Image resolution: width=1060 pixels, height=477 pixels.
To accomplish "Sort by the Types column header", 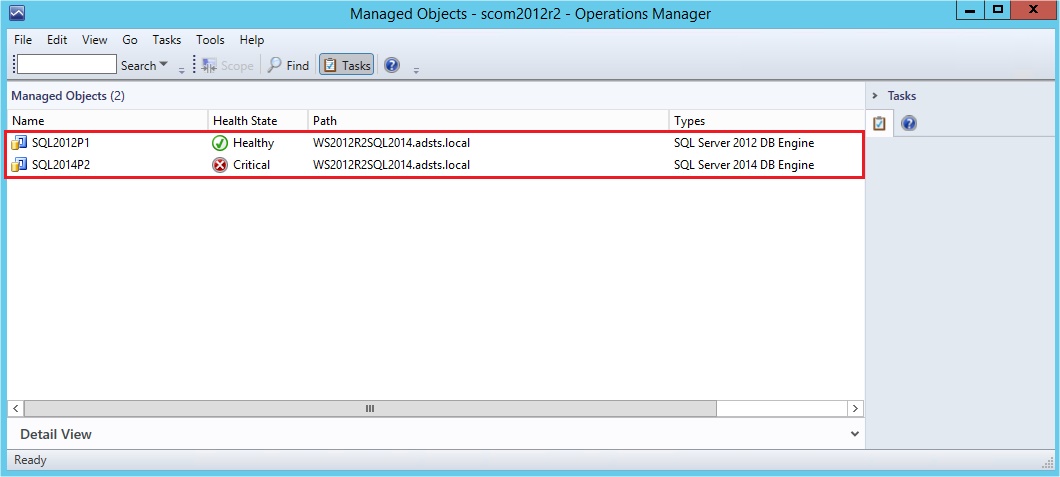I will coord(767,121).
